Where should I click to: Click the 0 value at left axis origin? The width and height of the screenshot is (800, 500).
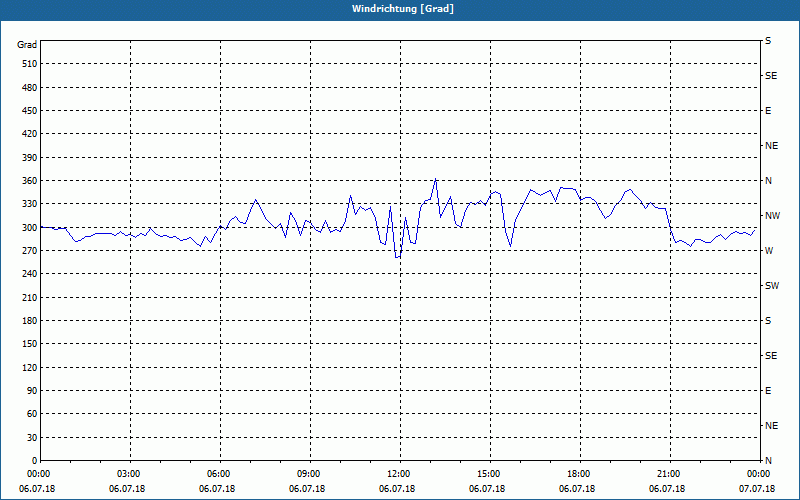[35, 460]
